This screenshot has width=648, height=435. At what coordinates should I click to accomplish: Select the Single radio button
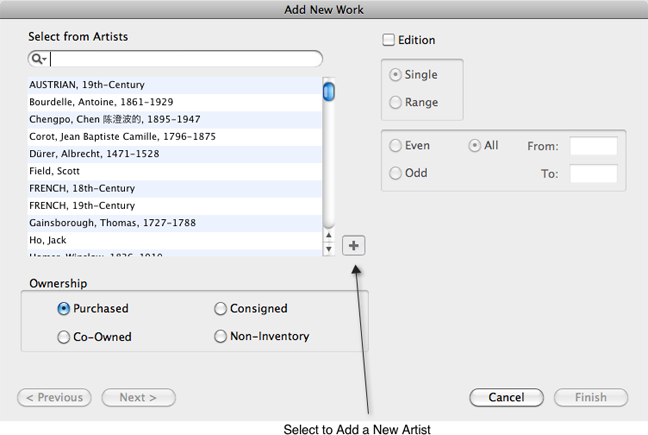tap(395, 75)
